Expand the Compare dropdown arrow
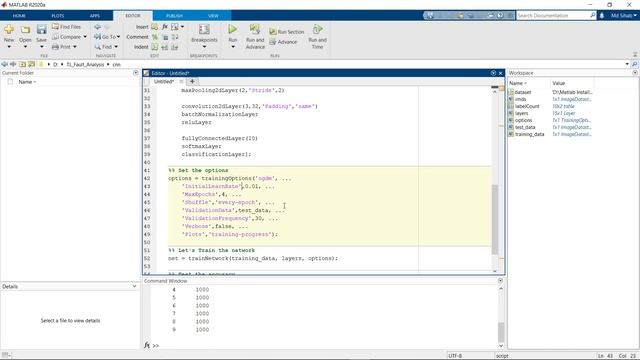This screenshot has width=640, height=360. pyautogui.click(x=85, y=37)
